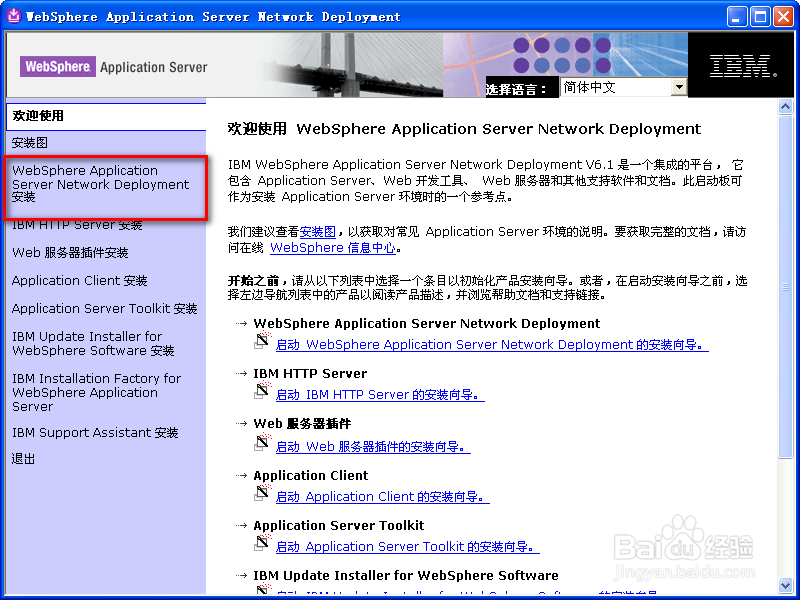The height and width of the screenshot is (600, 800).
Task: Click the bold WebSphere Application Server Network Deployment heading
Action: (427, 323)
